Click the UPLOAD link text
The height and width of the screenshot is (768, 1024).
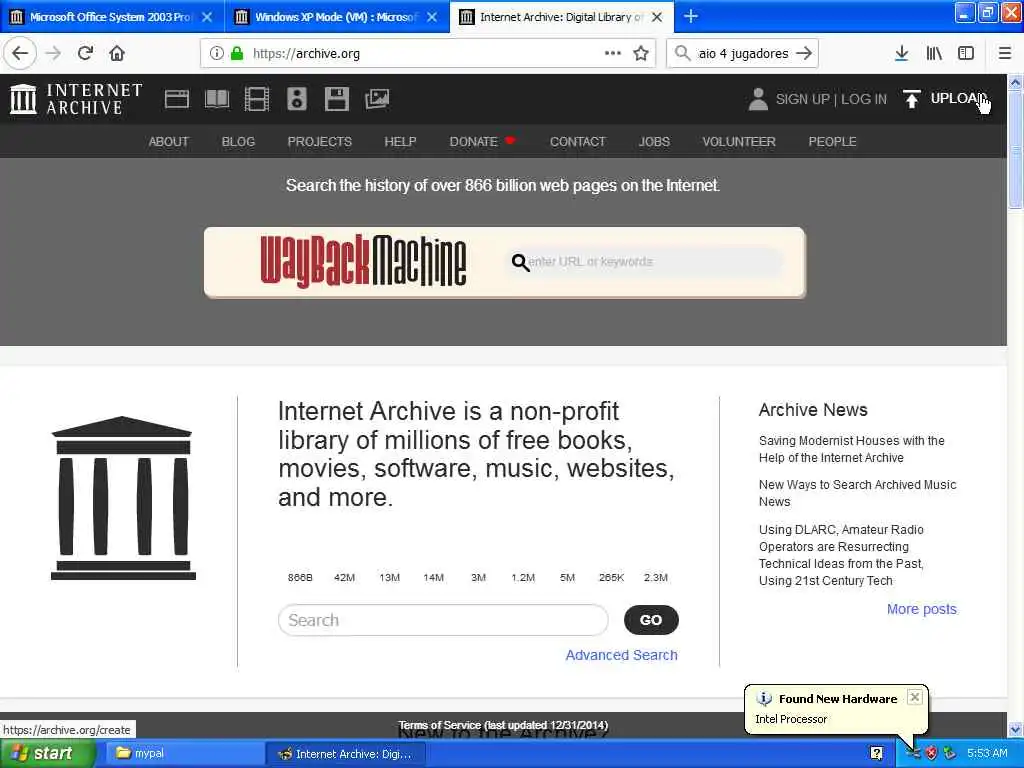point(959,99)
